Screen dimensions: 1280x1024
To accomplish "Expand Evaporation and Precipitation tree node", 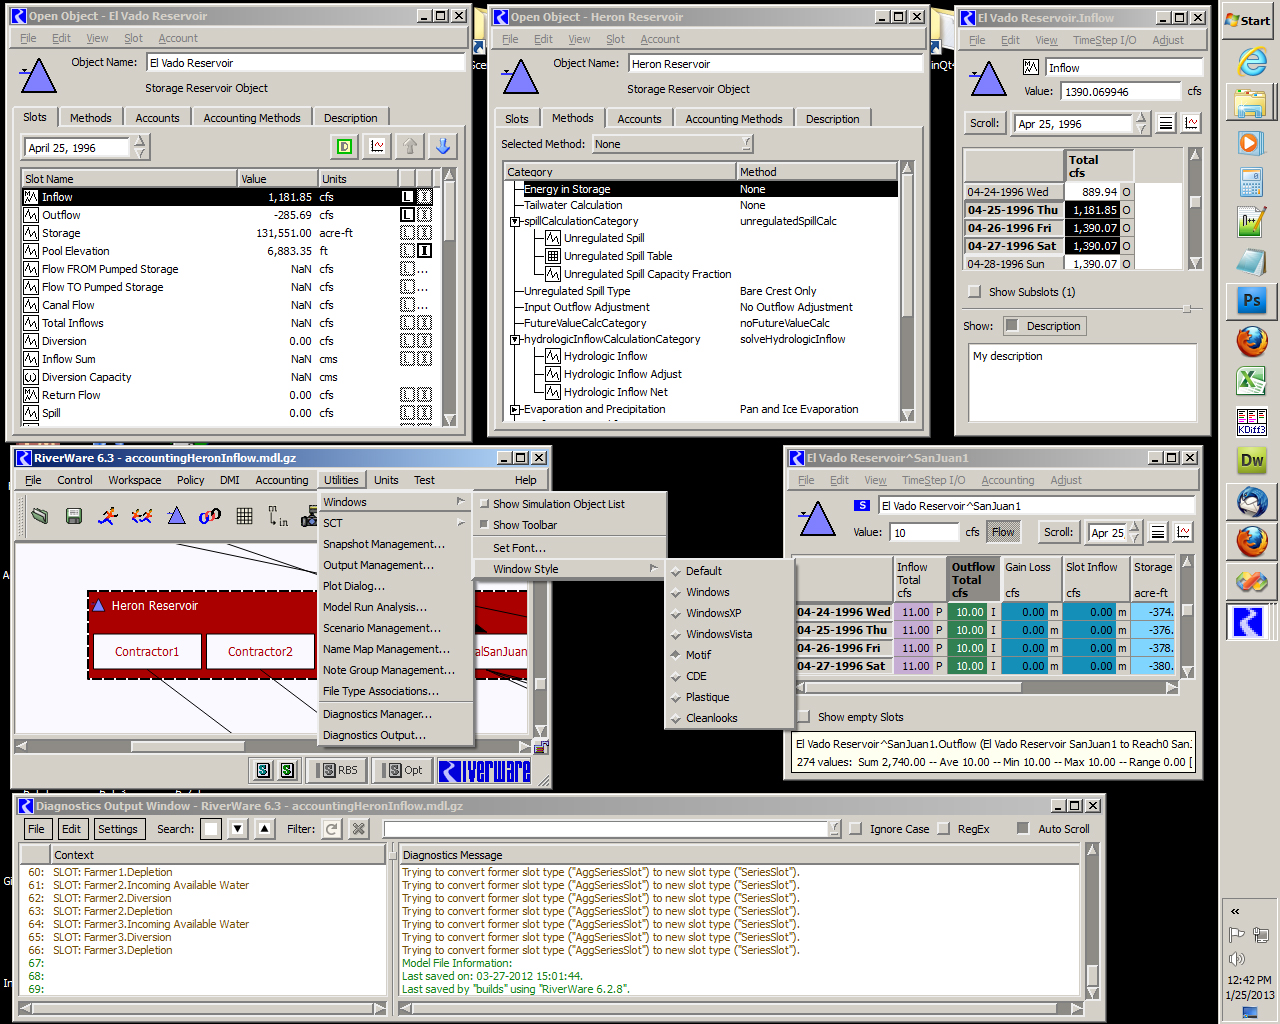I will (x=515, y=410).
